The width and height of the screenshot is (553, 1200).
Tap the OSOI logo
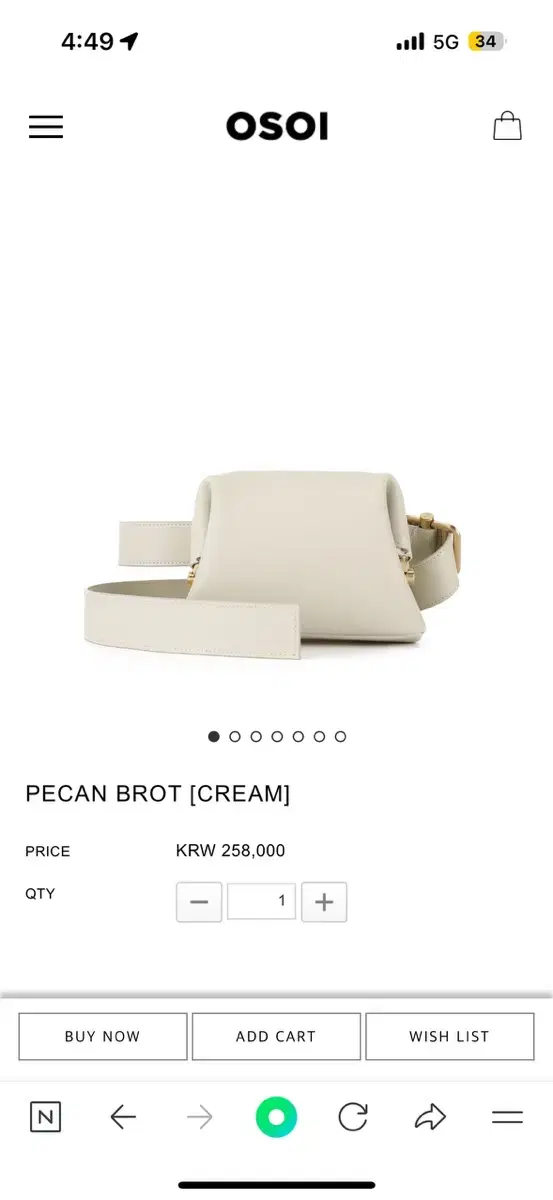pyautogui.click(x=277, y=126)
